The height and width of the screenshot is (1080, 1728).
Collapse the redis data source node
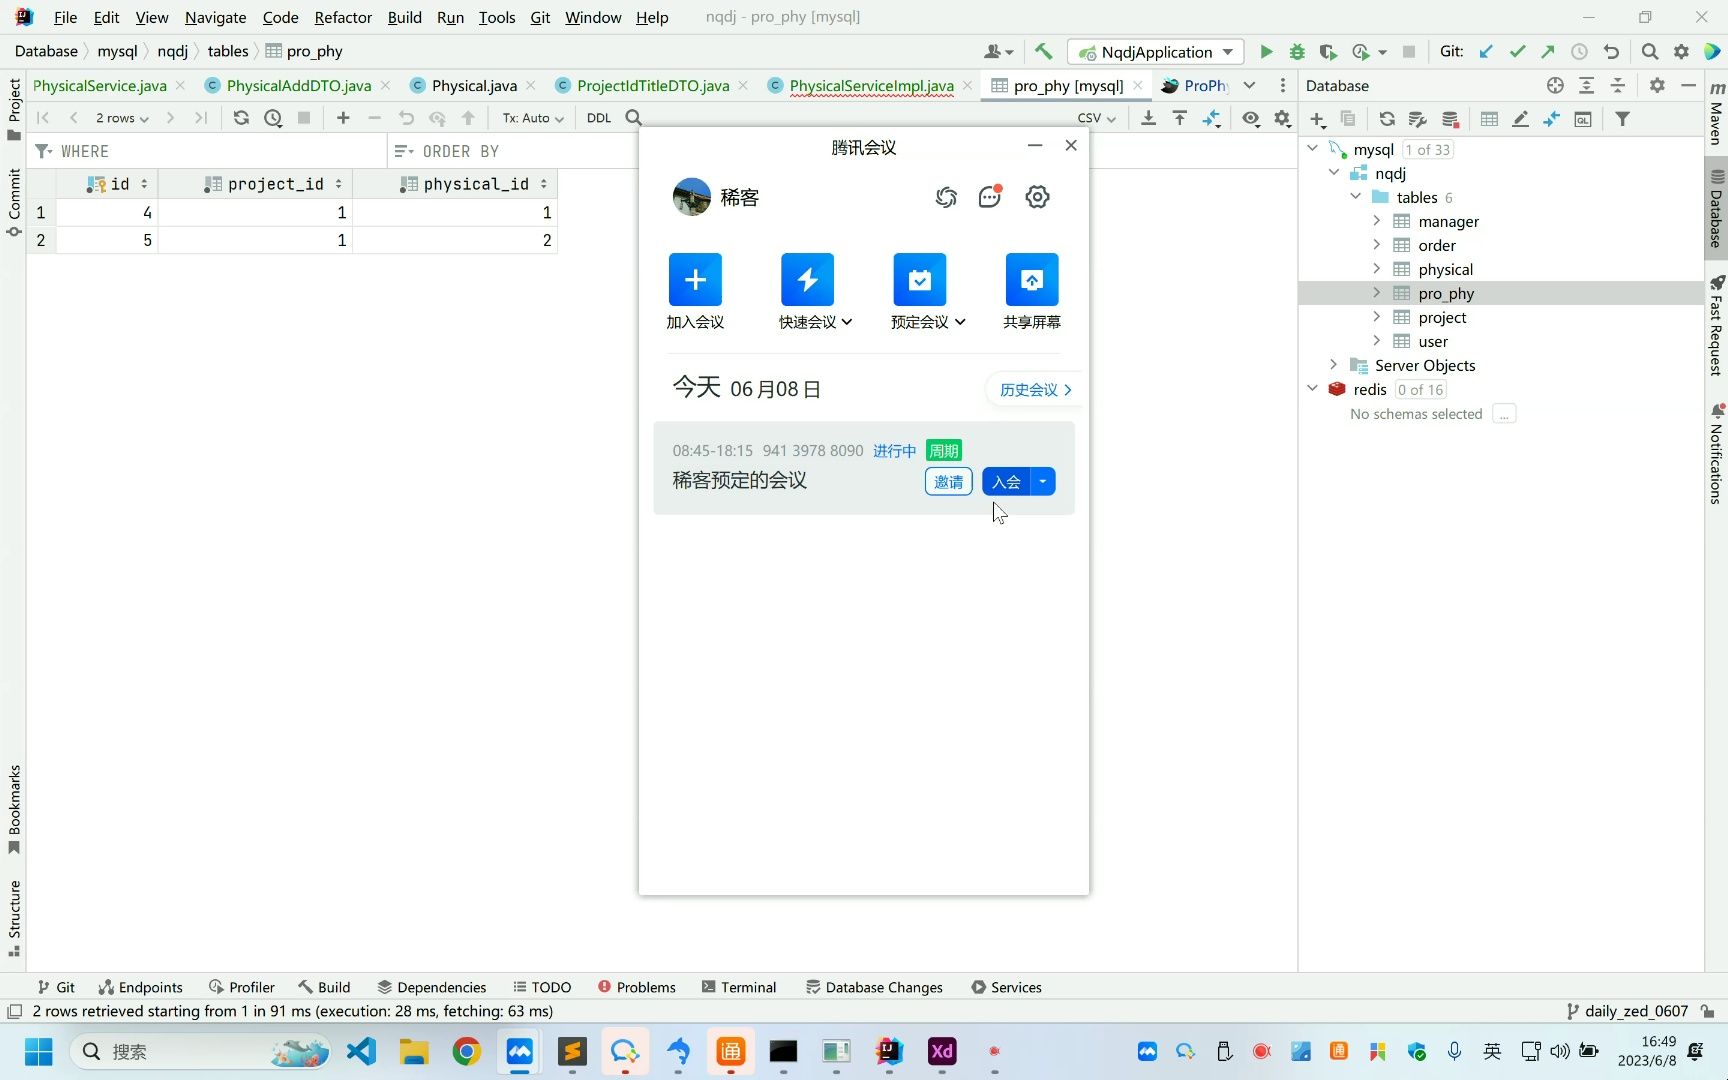click(x=1313, y=389)
